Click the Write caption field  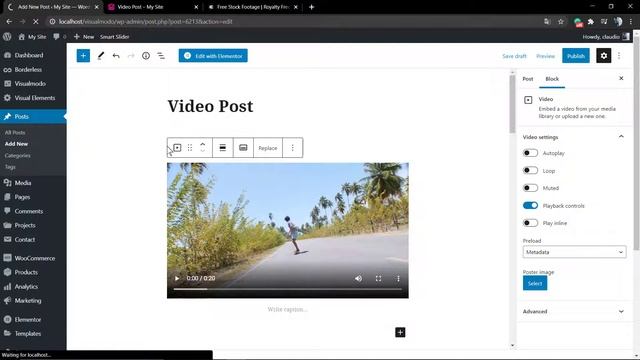tap(287, 309)
